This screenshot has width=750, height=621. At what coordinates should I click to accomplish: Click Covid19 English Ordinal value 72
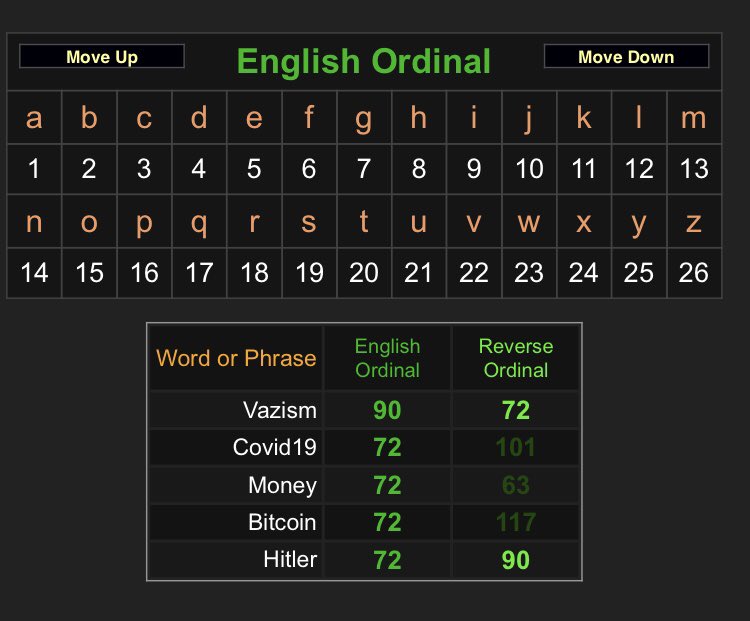tap(387, 447)
